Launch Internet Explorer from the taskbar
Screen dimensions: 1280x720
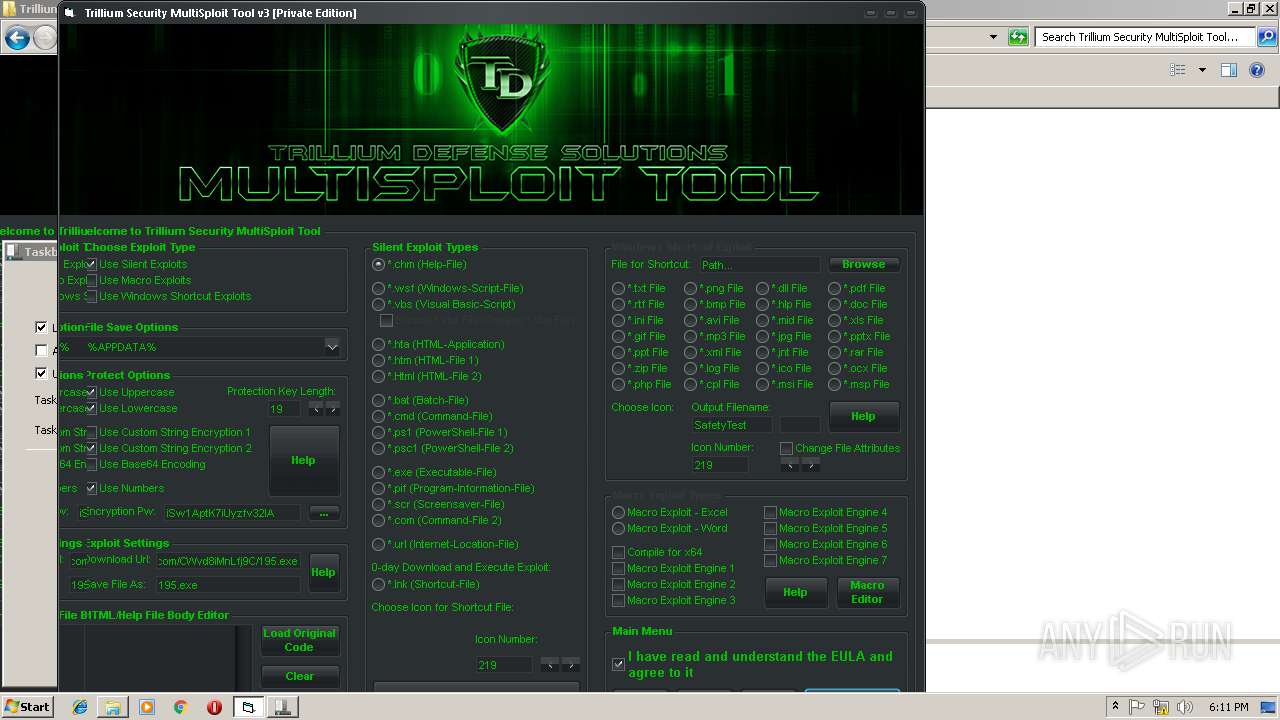pos(80,707)
